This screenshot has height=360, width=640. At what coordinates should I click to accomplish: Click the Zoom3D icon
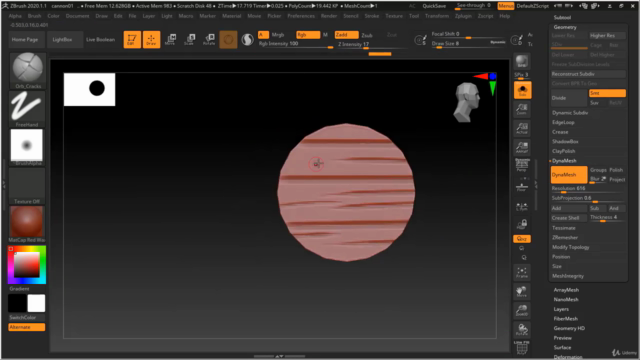[522, 311]
